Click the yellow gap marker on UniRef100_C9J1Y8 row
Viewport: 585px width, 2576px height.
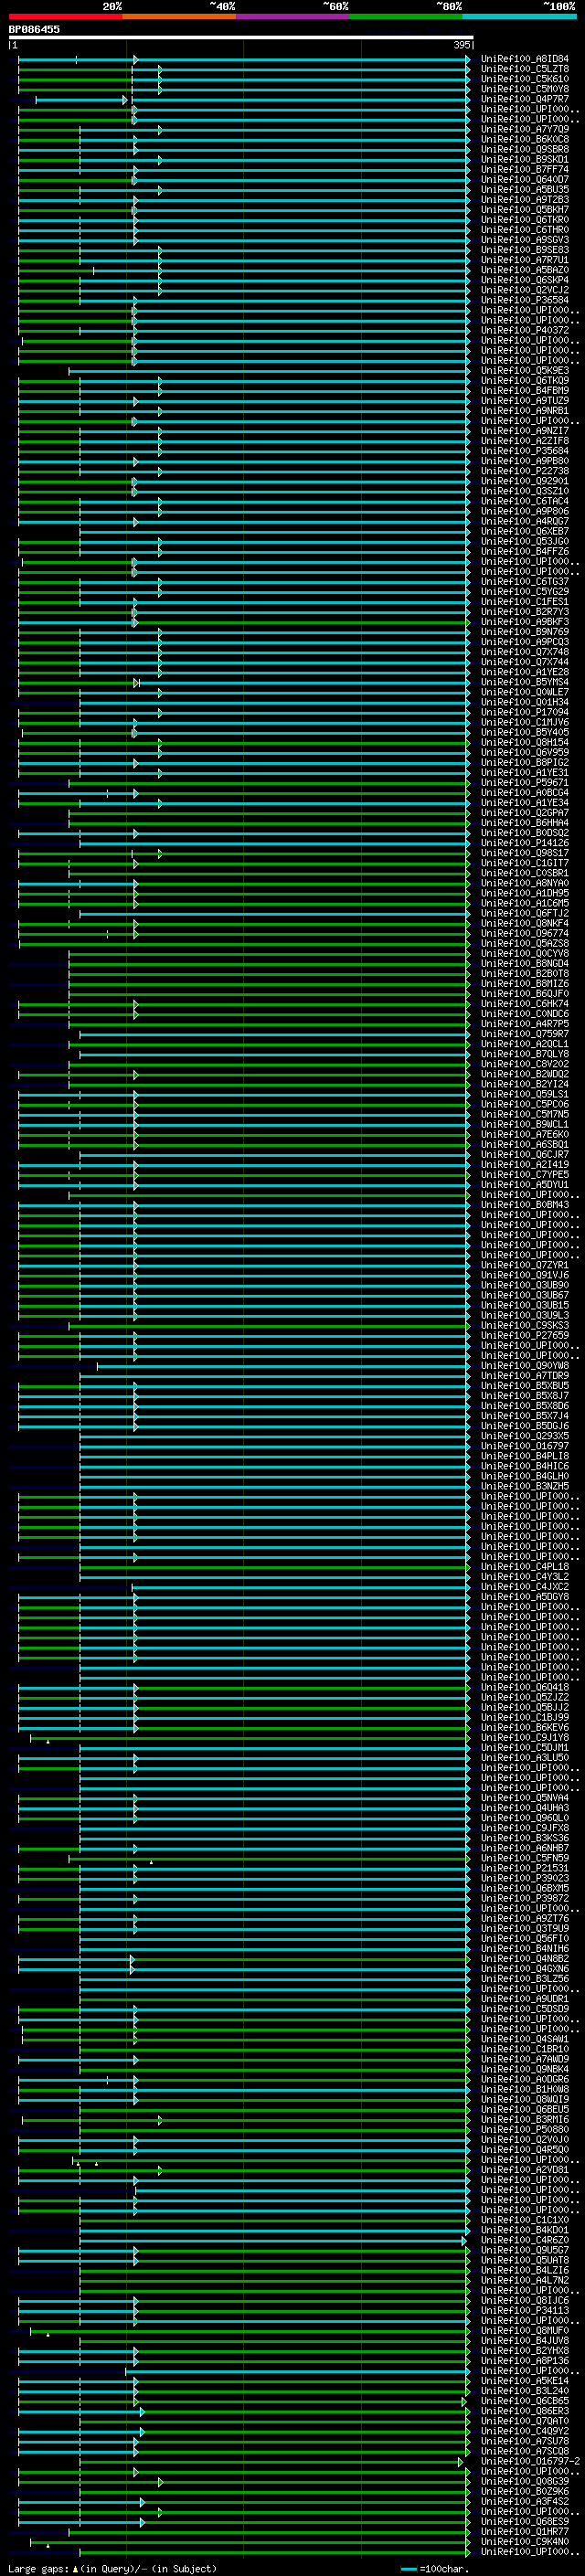[48, 1741]
